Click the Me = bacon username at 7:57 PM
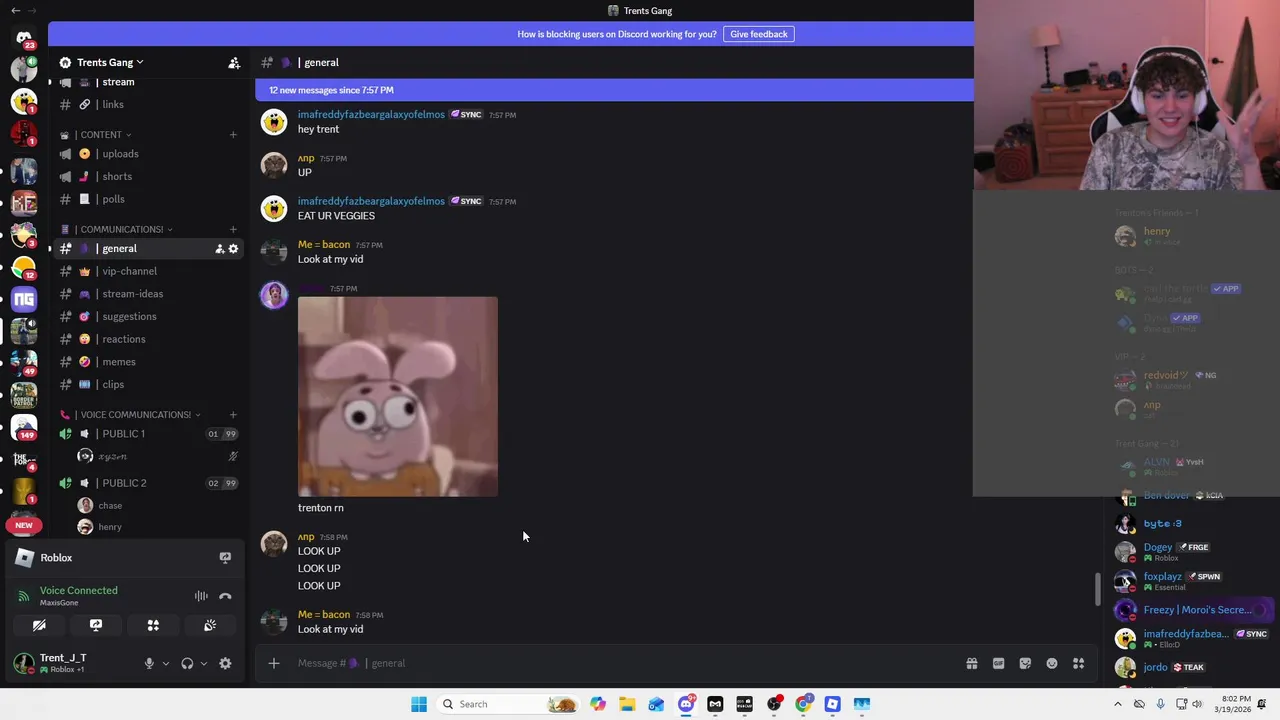The width and height of the screenshot is (1280, 720). tap(324, 244)
